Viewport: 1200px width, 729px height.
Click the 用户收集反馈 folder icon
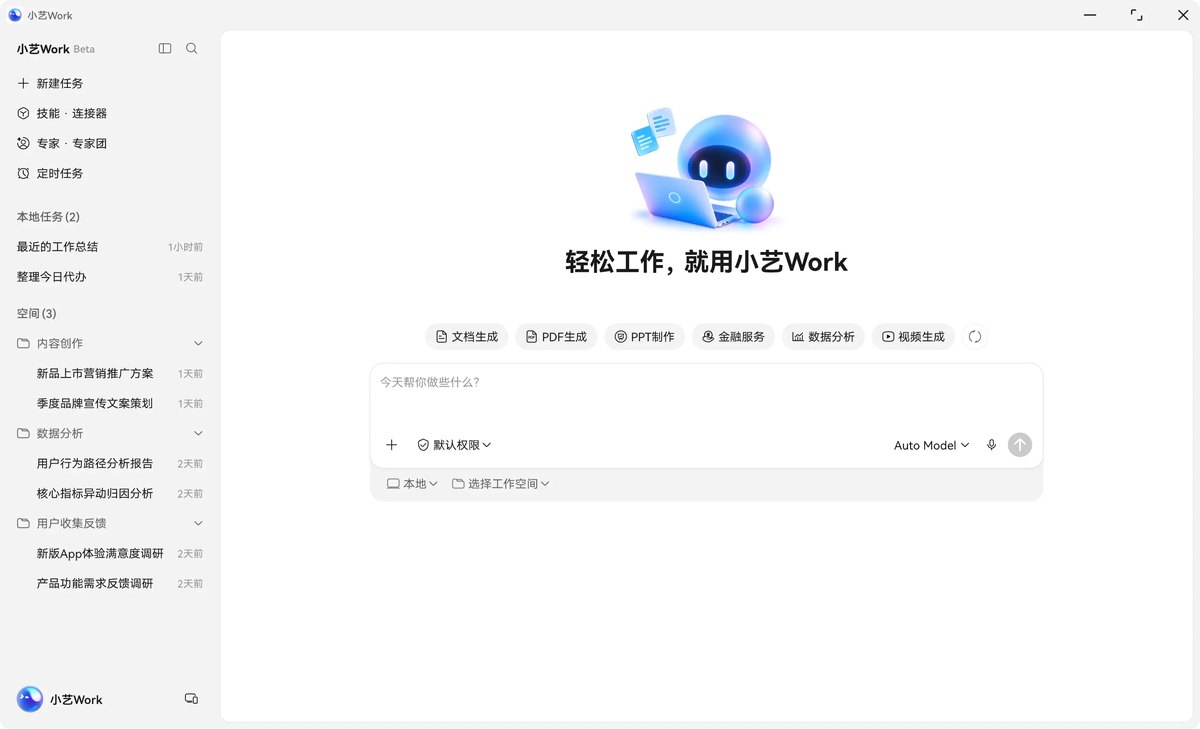pyautogui.click(x=23, y=523)
